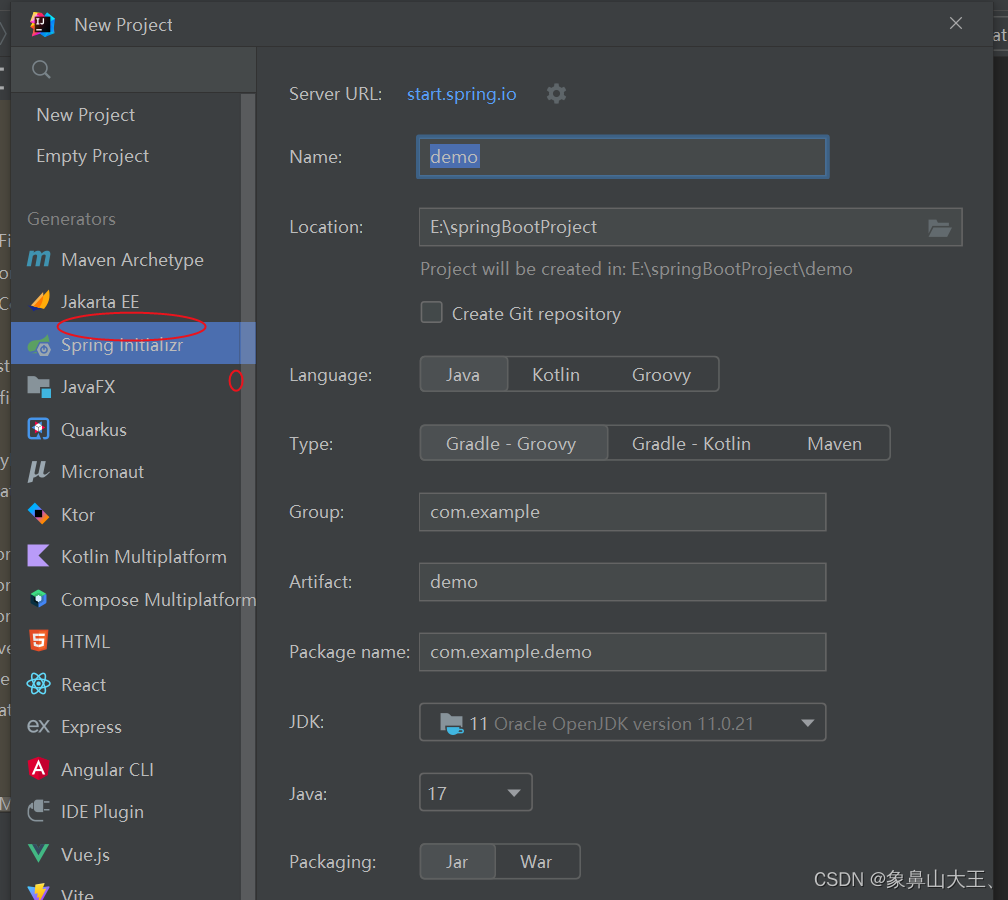Click the Micronaut mu icon

click(x=38, y=471)
